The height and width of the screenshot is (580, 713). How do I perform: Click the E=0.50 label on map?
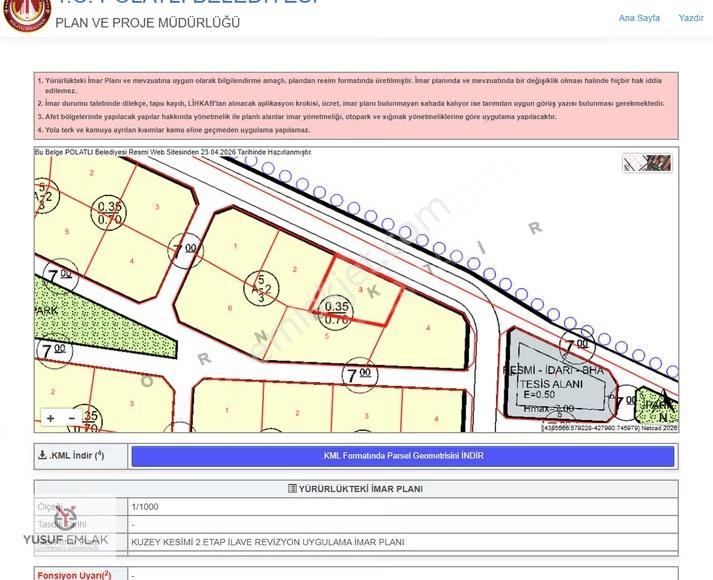539,395
